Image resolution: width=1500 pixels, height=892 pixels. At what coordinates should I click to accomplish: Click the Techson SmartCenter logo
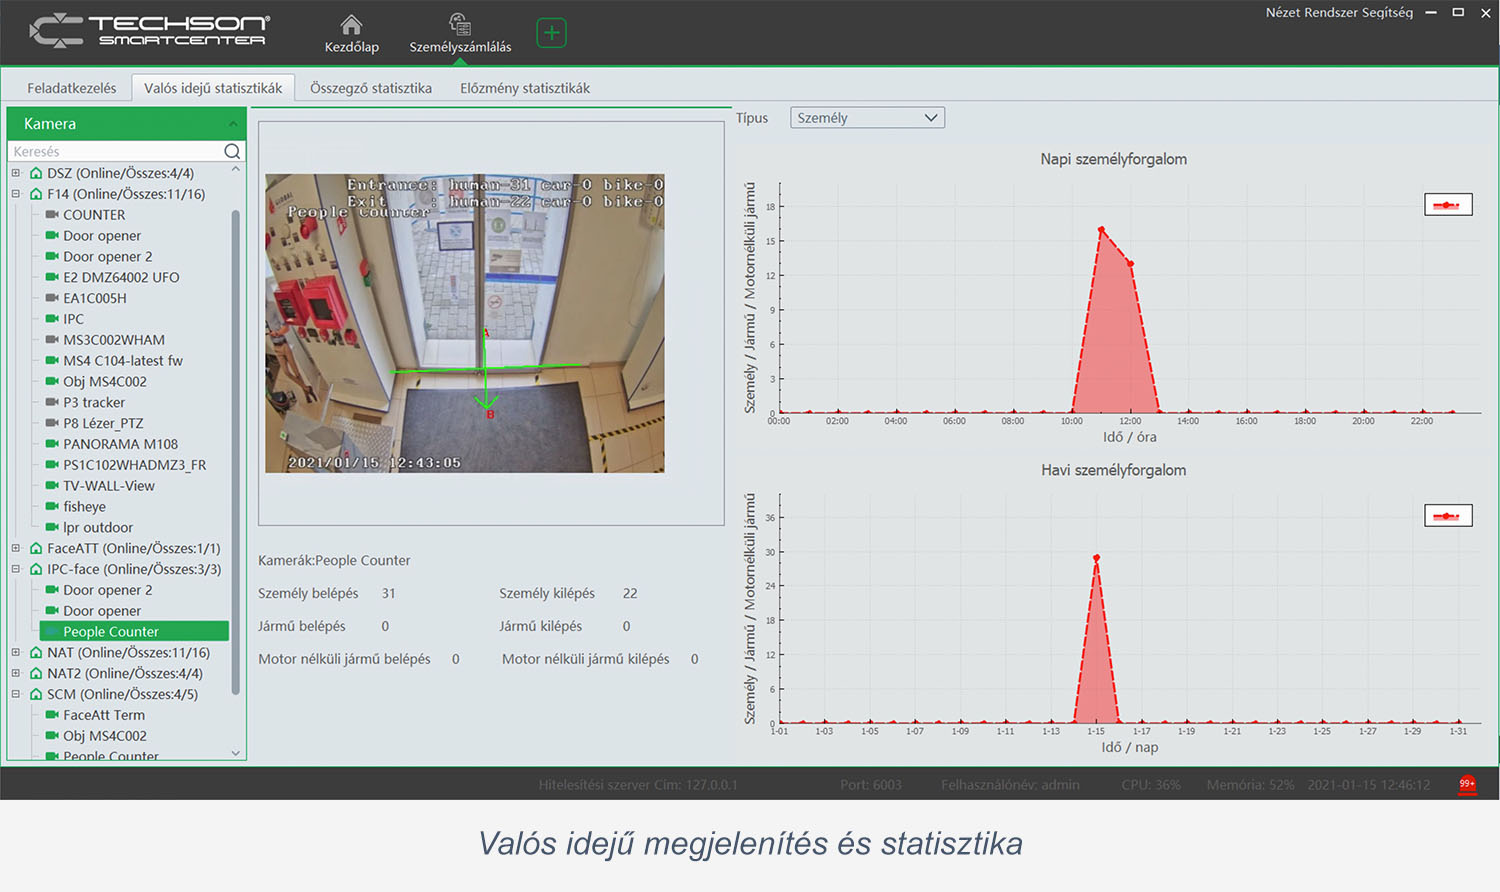(150, 31)
